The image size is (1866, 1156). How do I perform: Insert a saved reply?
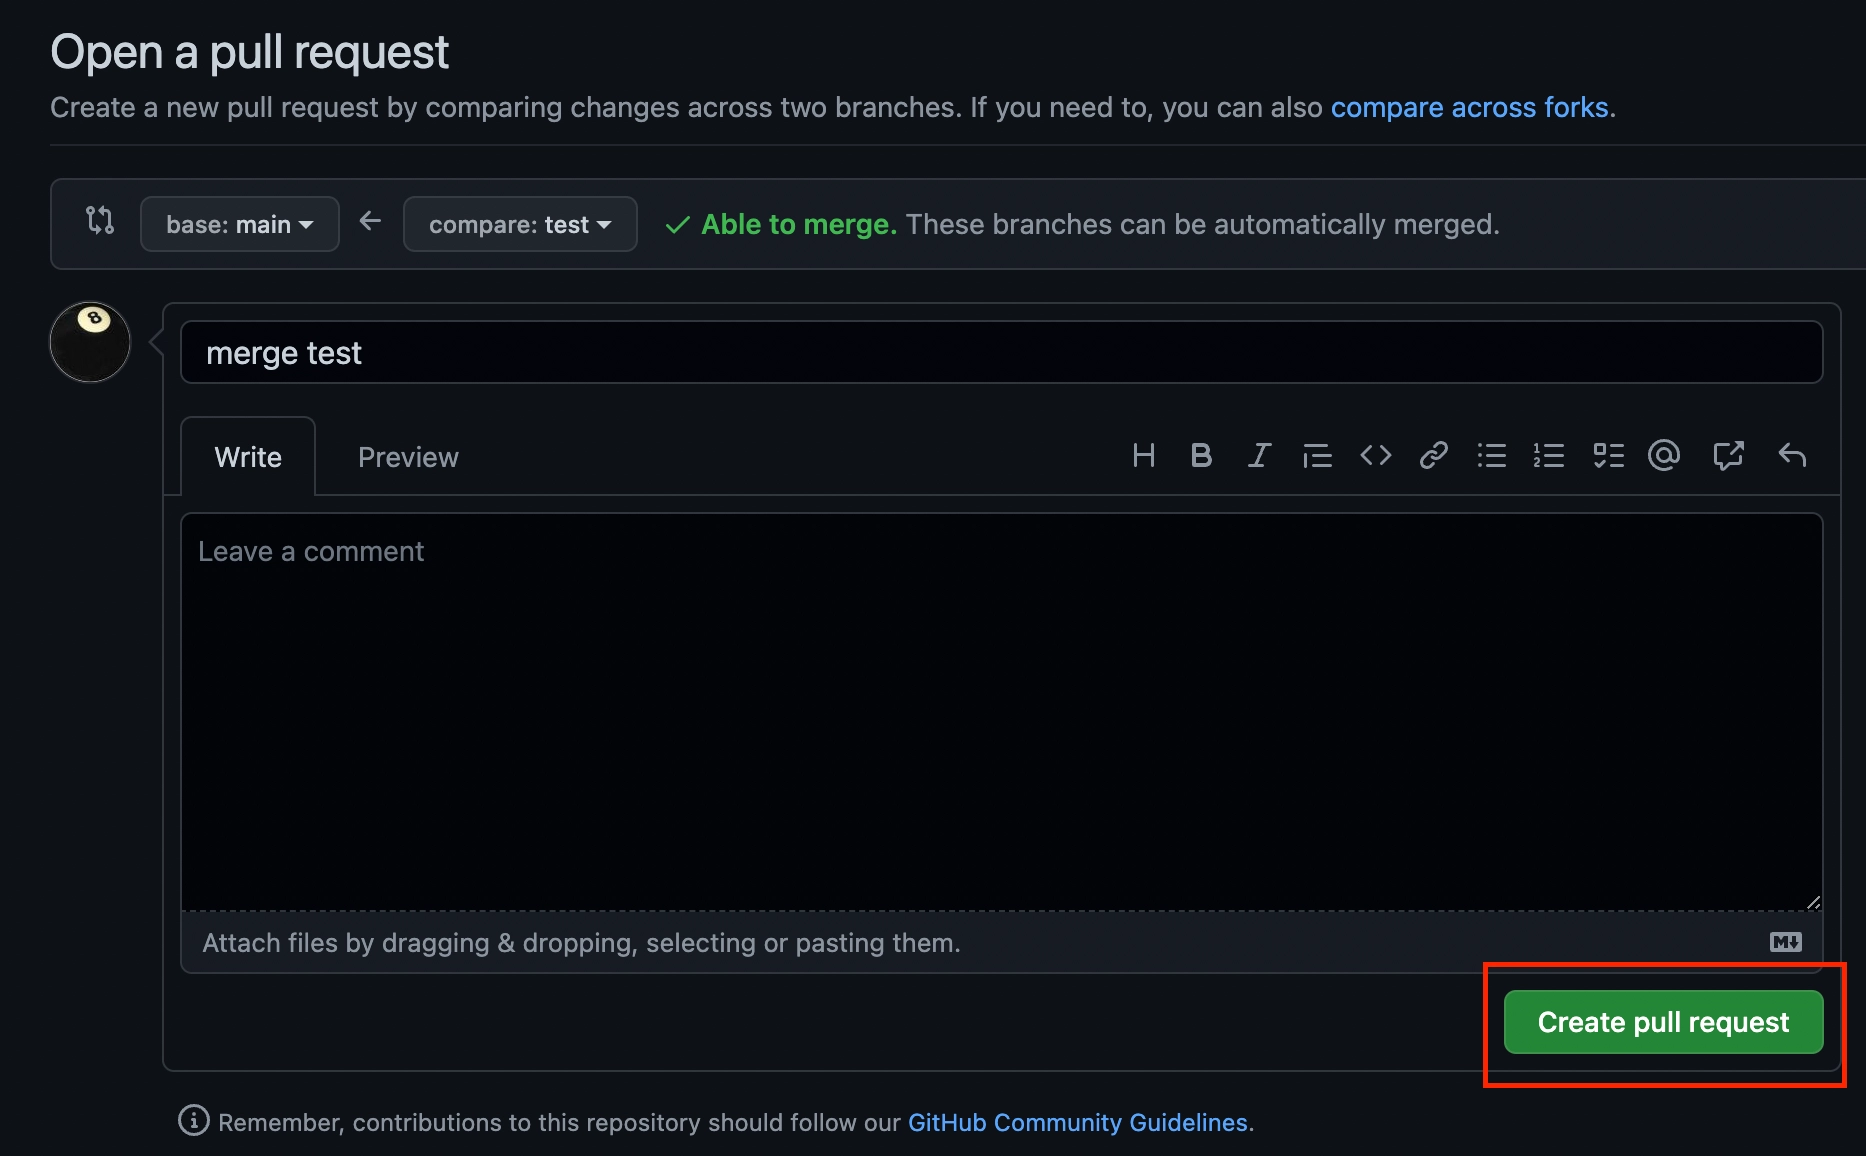(1792, 456)
